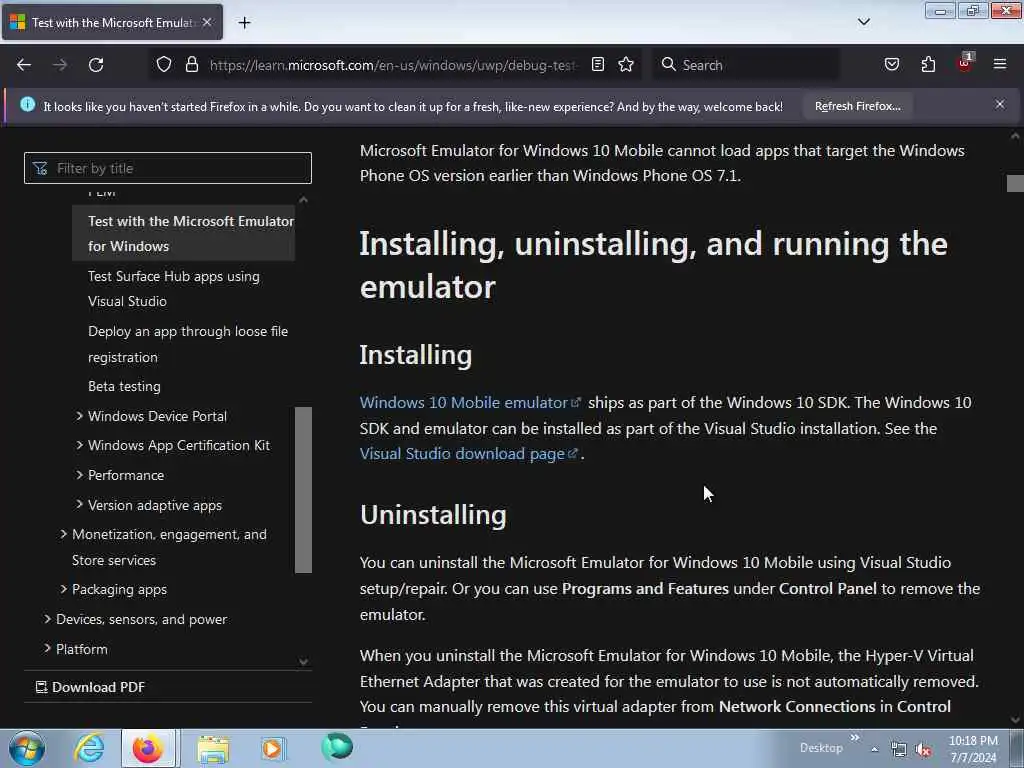This screenshot has height=768, width=1024.
Task: Open the Windows 10 Mobile emulator link
Action: (470, 402)
